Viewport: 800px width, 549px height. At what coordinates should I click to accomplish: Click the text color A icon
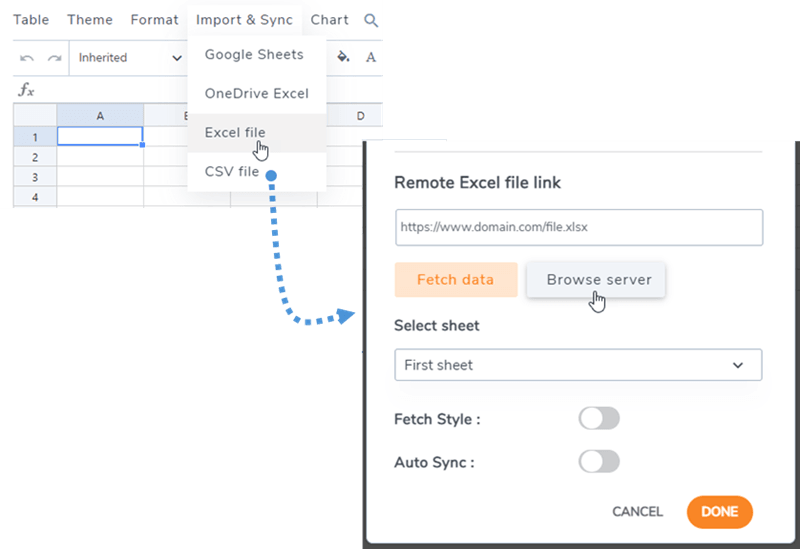click(x=371, y=57)
